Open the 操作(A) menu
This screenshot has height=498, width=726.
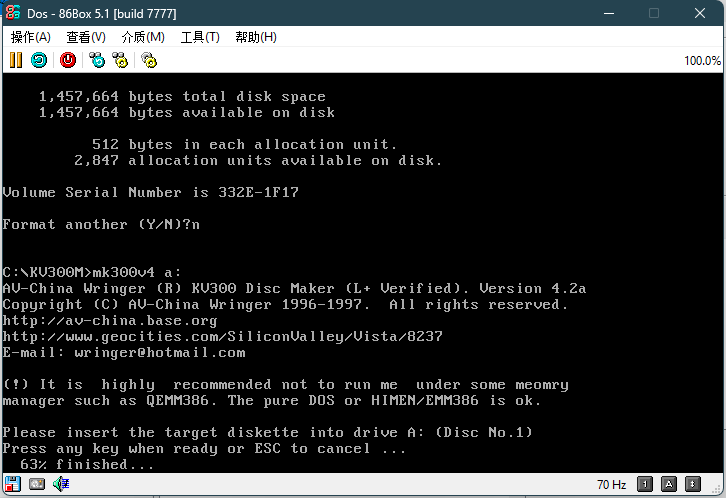30,37
